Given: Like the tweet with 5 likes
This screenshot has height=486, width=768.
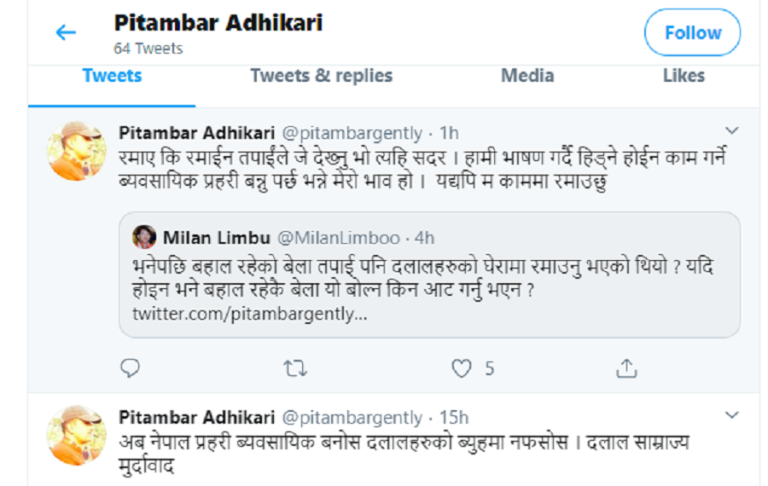Looking at the screenshot, I should click(x=461, y=369).
